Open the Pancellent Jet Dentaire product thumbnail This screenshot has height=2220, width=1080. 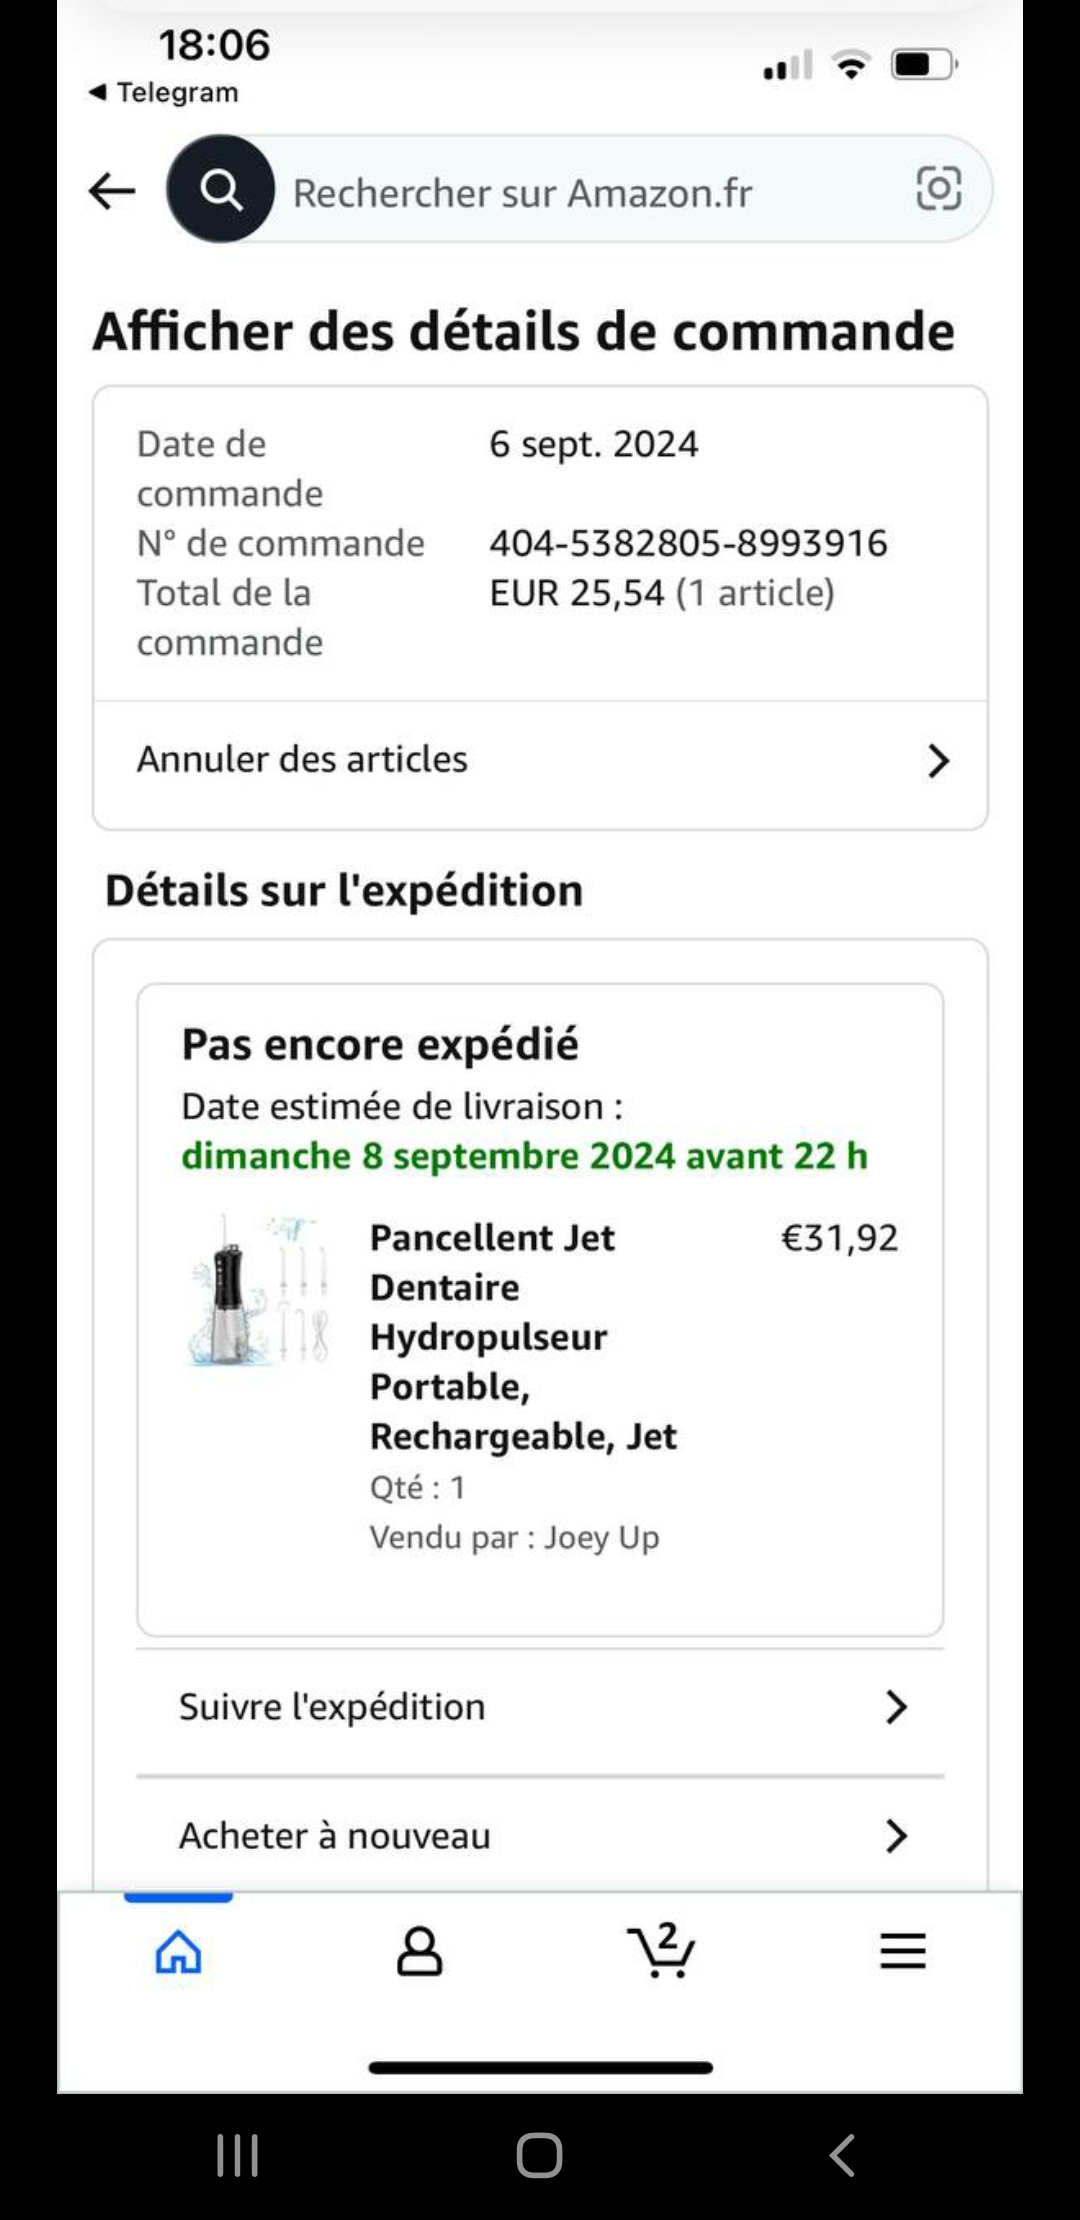(260, 1292)
